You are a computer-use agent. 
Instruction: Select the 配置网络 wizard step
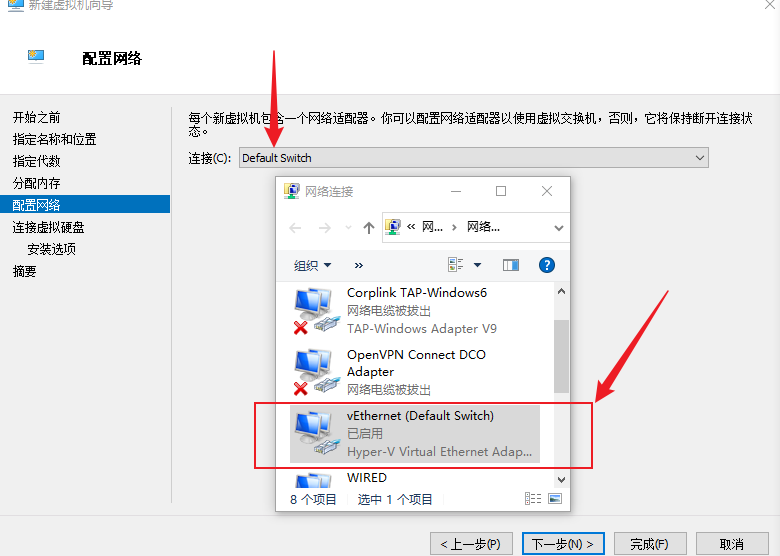pyautogui.click(x=85, y=204)
